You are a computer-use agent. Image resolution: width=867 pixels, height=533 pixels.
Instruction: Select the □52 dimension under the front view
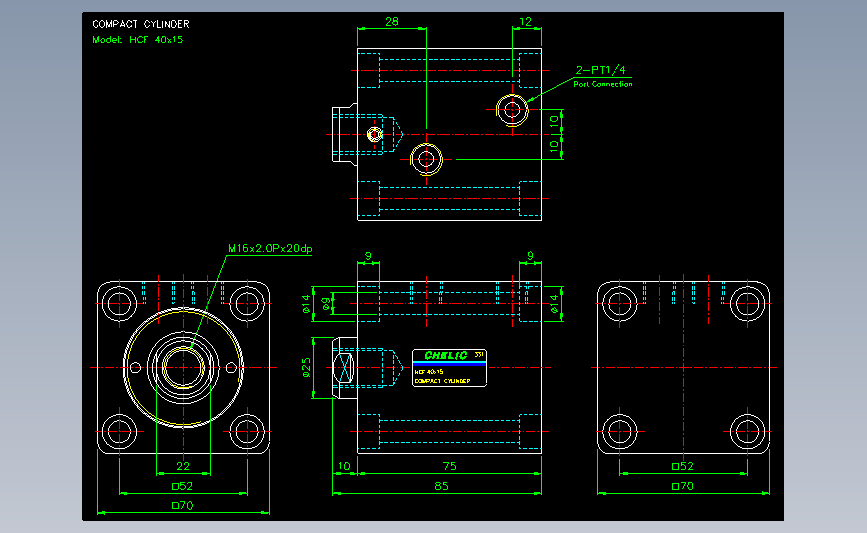click(182, 486)
